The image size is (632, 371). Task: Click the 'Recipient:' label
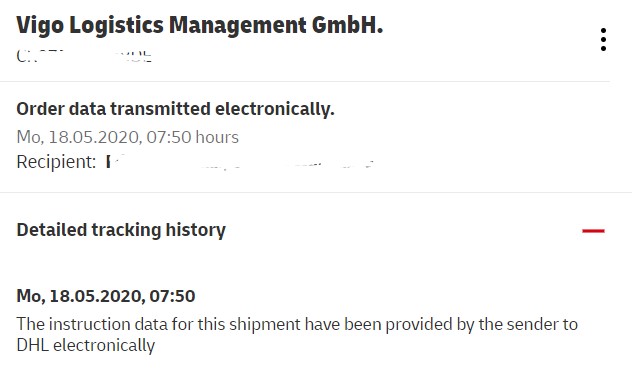[x=56, y=162]
